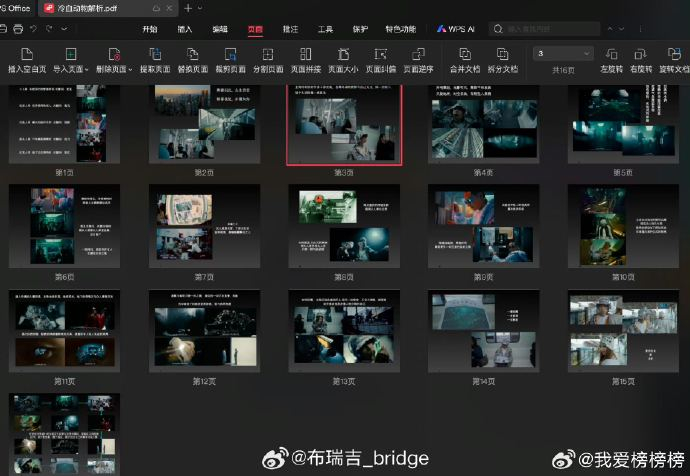Viewport: 690px width, 476px height.
Task: Open the page number dropdown showing 3
Action: click(563, 54)
